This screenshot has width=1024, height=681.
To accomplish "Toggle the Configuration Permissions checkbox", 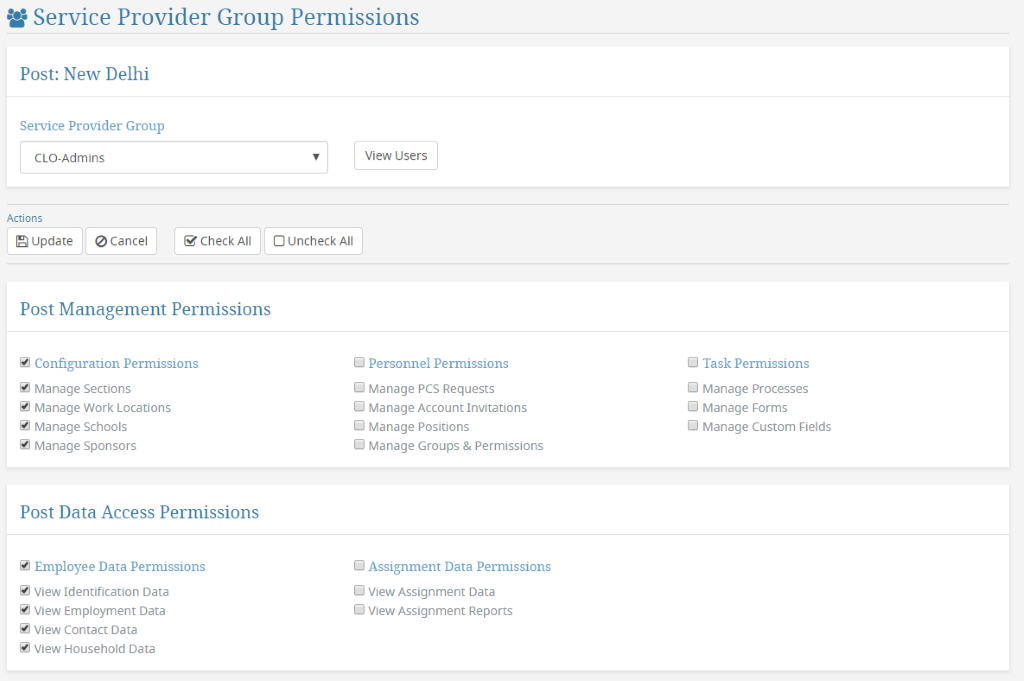I will (25, 362).
